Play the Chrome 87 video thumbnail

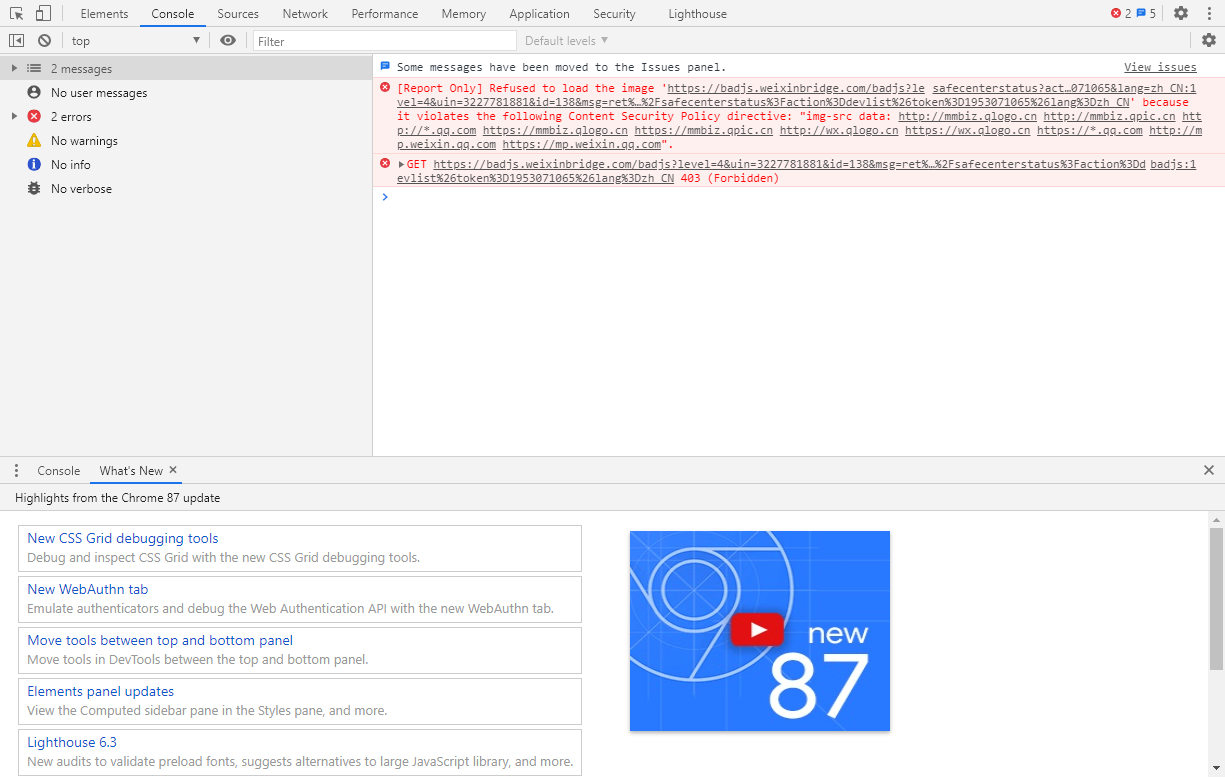pos(759,630)
